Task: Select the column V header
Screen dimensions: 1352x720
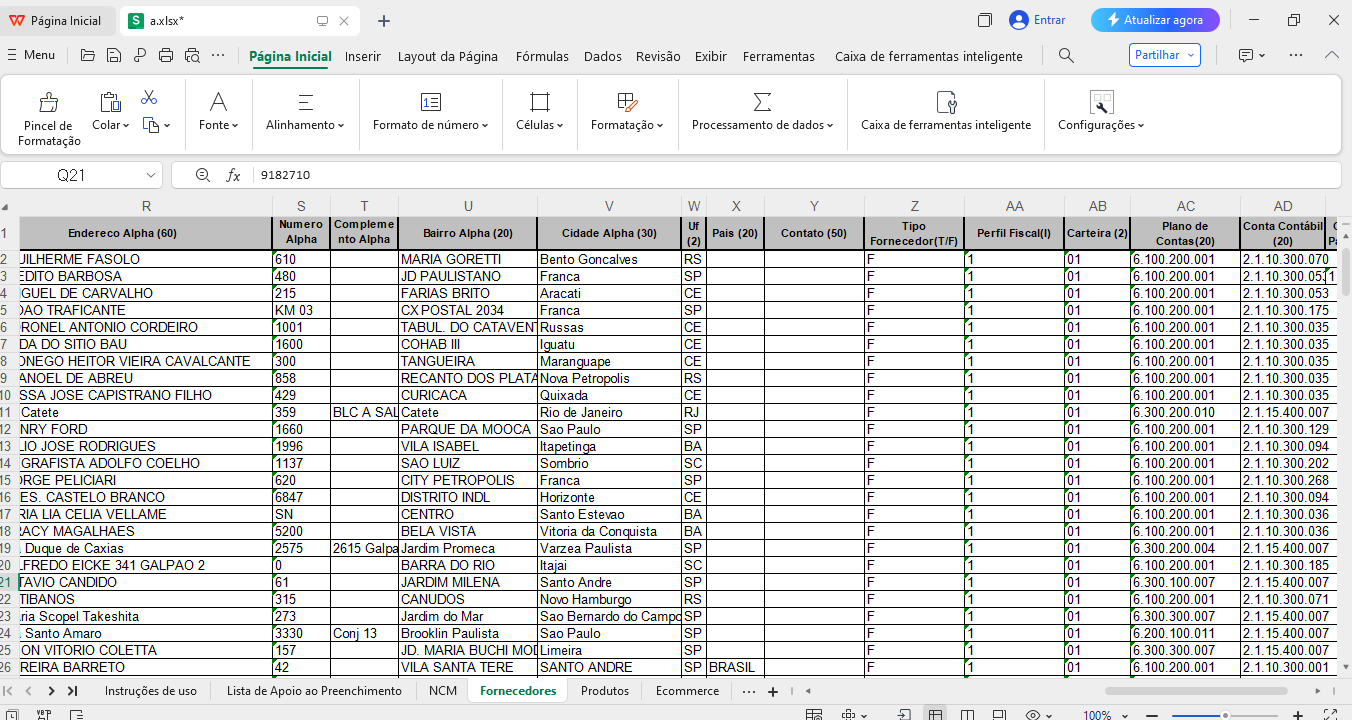Action: click(x=609, y=206)
